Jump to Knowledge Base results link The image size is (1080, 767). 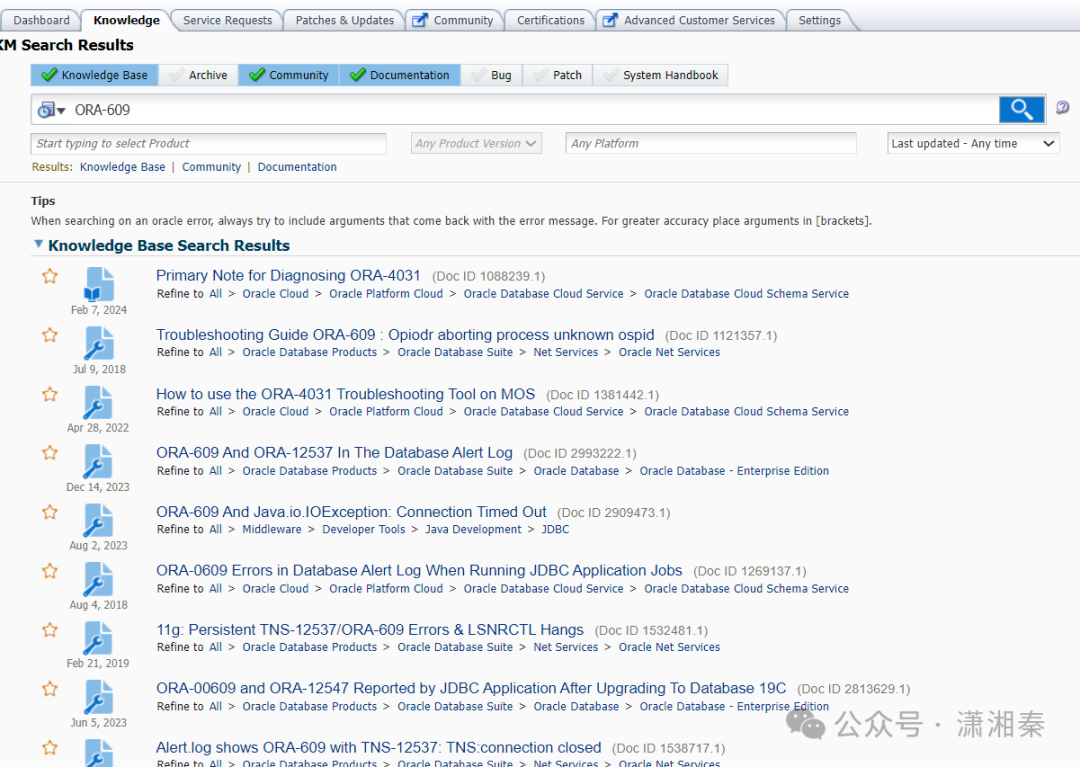pyautogui.click(x=123, y=167)
